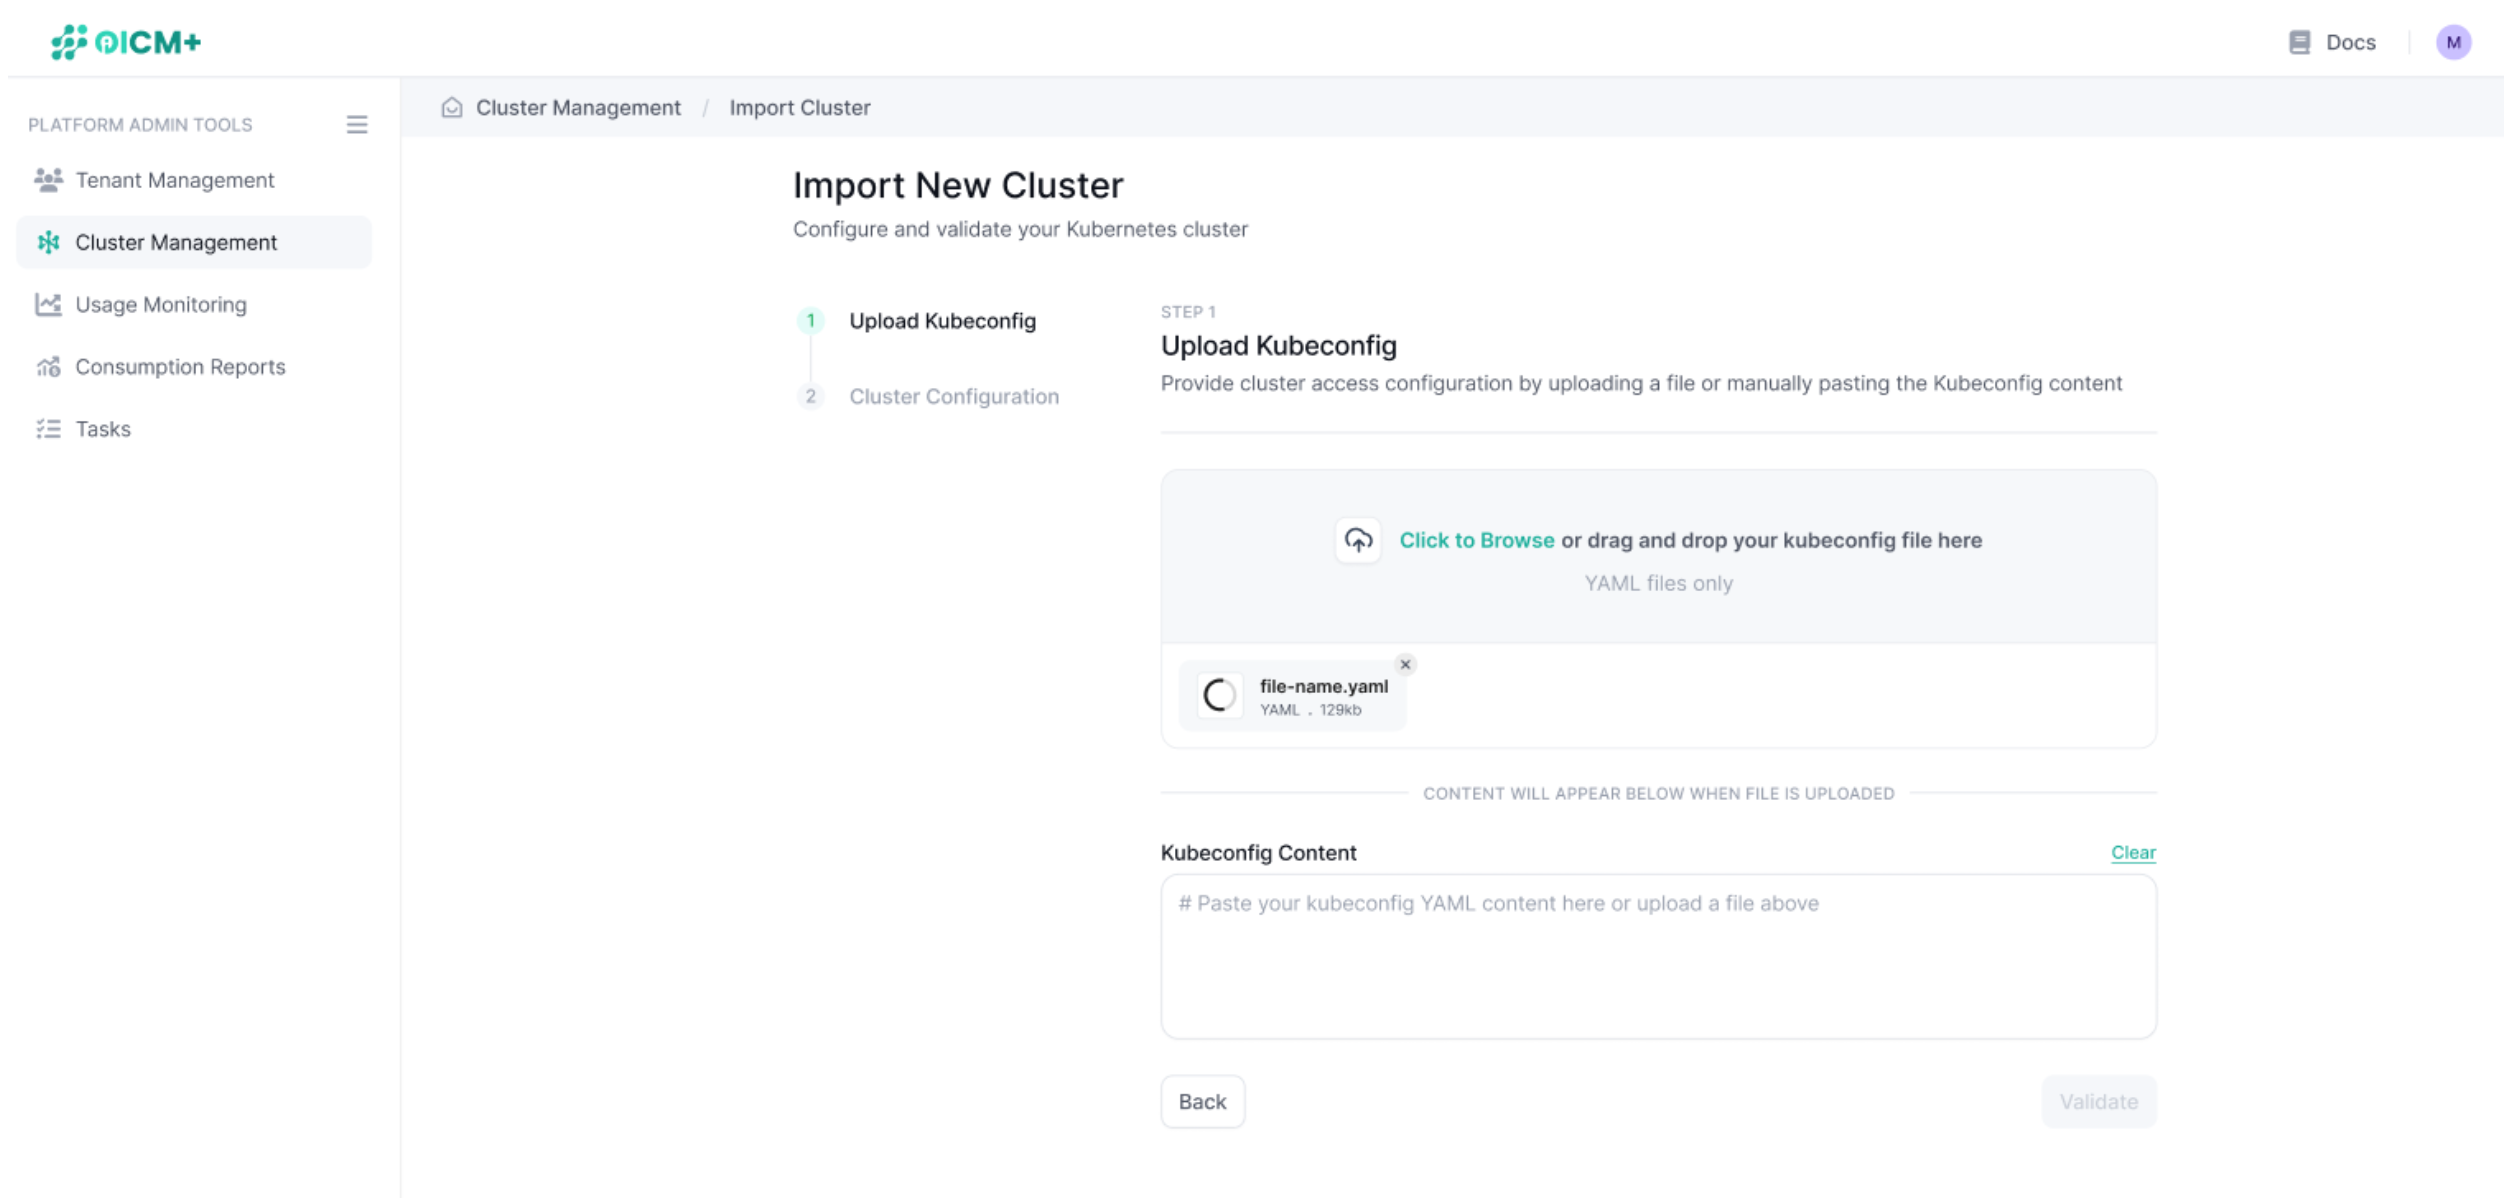Click the Back button
Viewport: 2508px width, 1198px height.
tap(1202, 1101)
